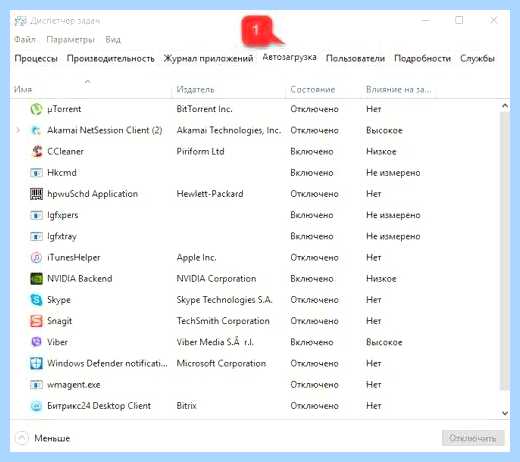
Task: Select the Igfxtray entry
Action: 62,237
